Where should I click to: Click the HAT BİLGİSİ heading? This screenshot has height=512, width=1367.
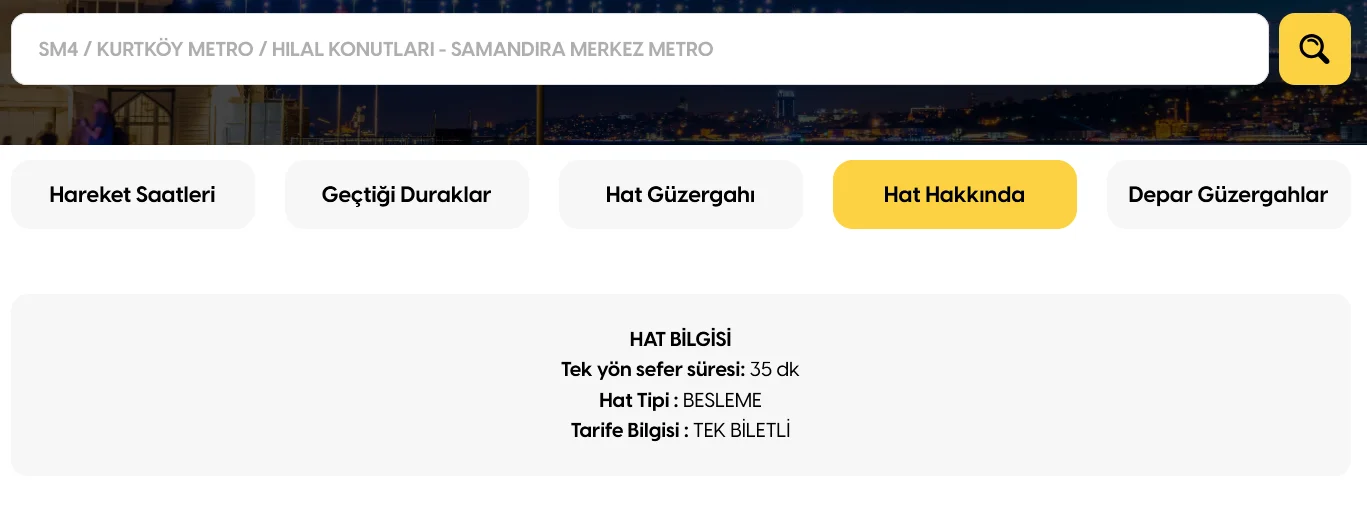coord(680,339)
